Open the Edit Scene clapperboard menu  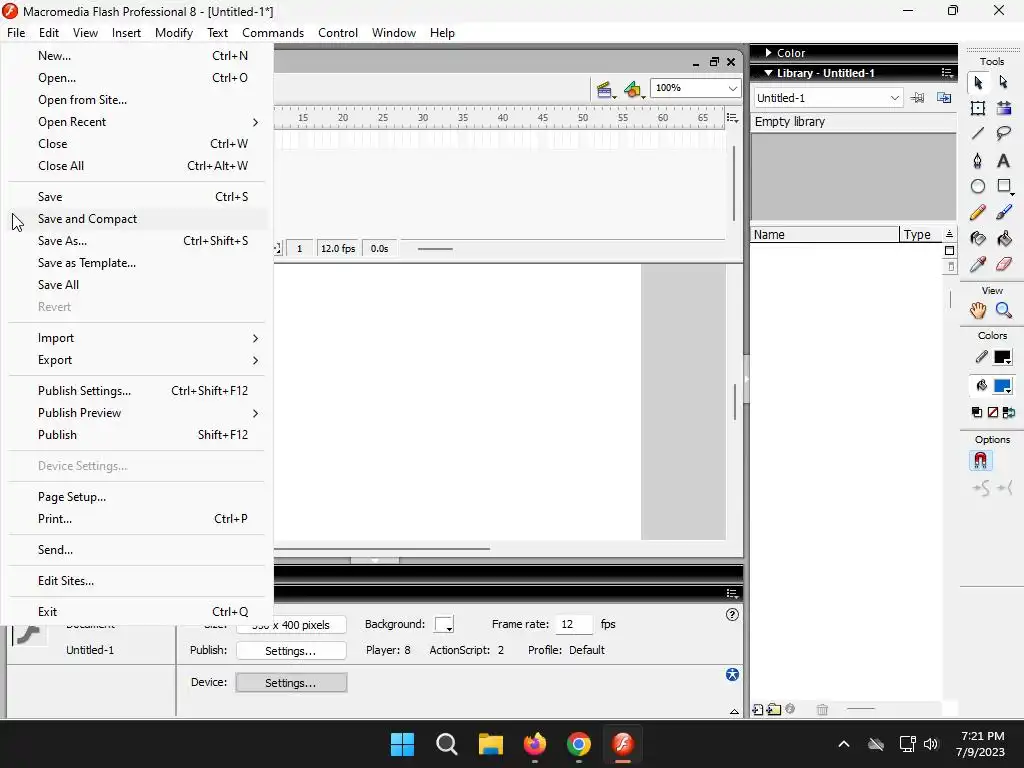605,89
